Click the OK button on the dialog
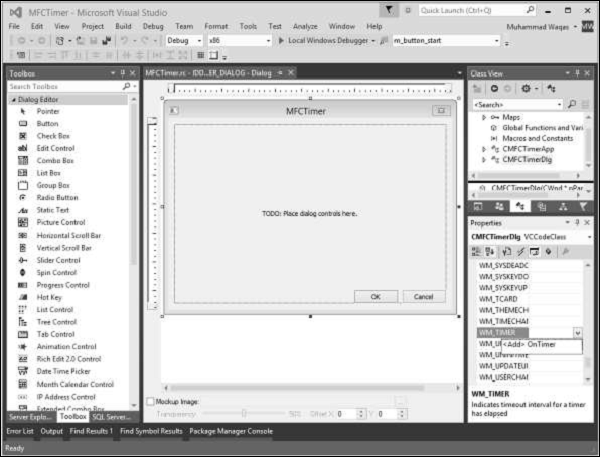600x457 pixels. (x=375, y=296)
